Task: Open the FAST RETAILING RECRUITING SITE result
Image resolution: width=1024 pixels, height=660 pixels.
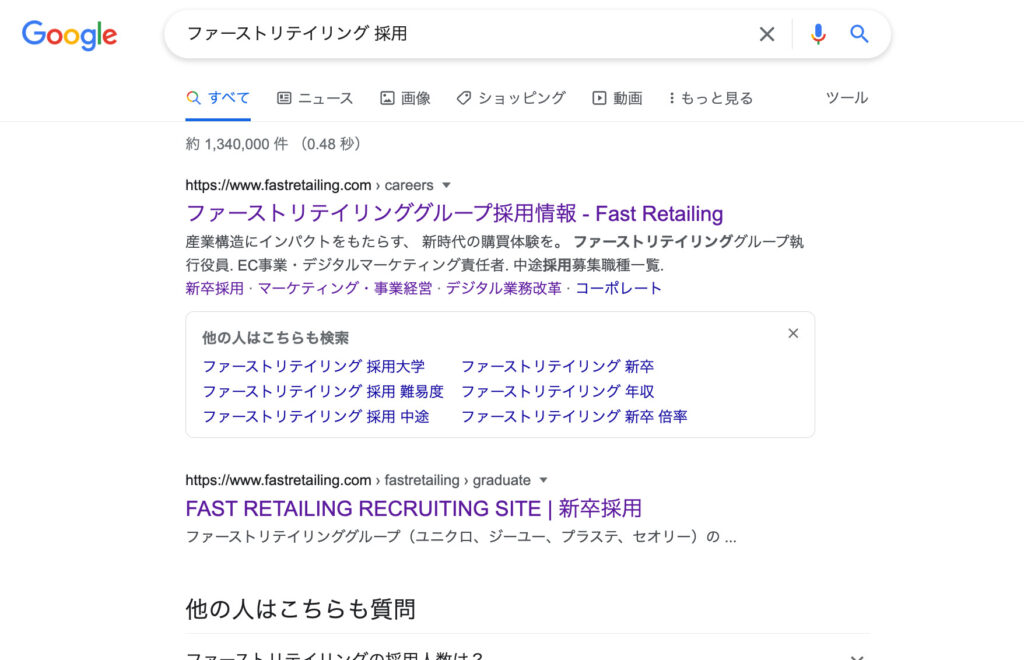Action: pyautogui.click(x=413, y=509)
